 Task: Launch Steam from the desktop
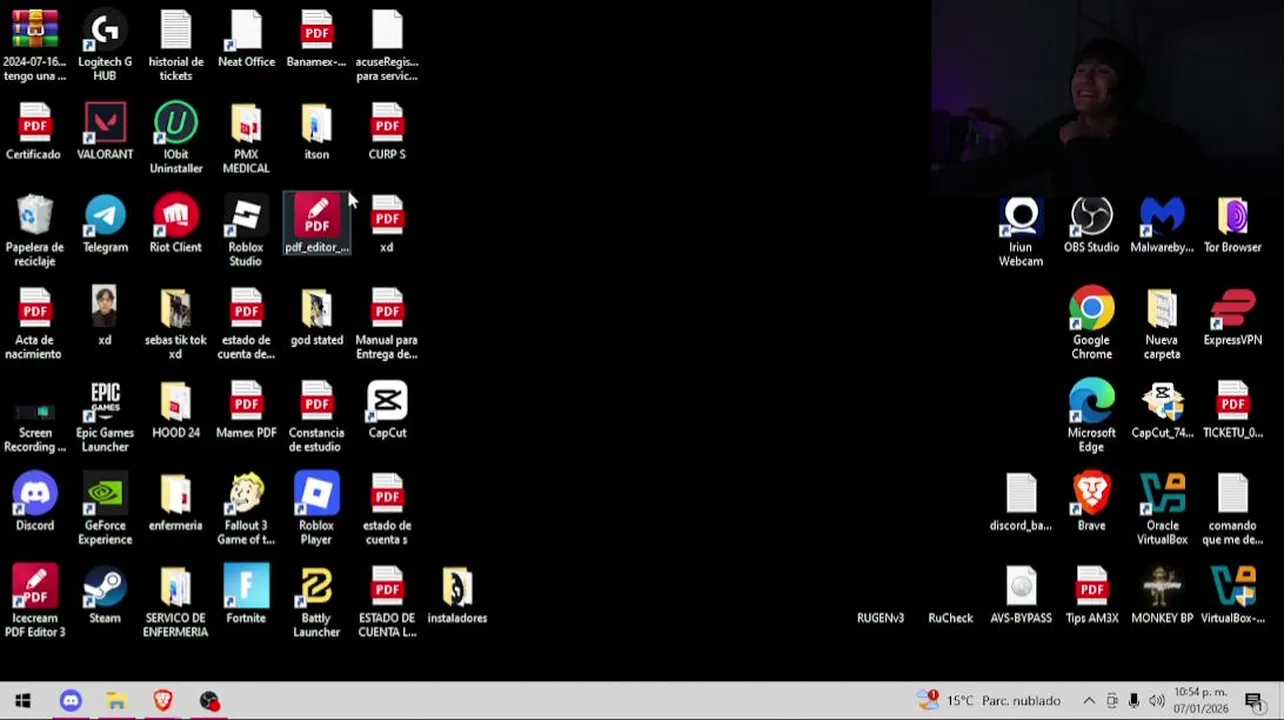[105, 596]
